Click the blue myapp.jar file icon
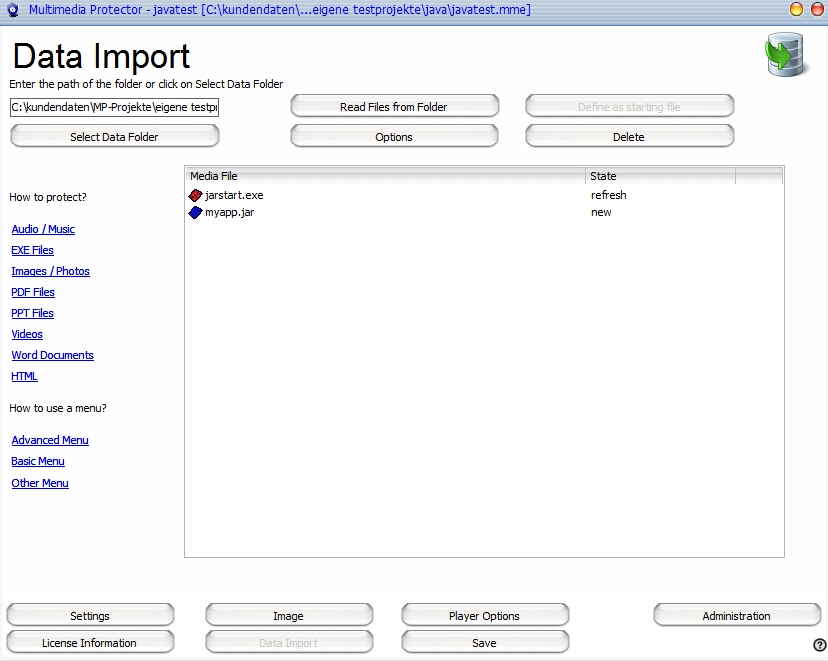828x661 pixels. click(196, 213)
